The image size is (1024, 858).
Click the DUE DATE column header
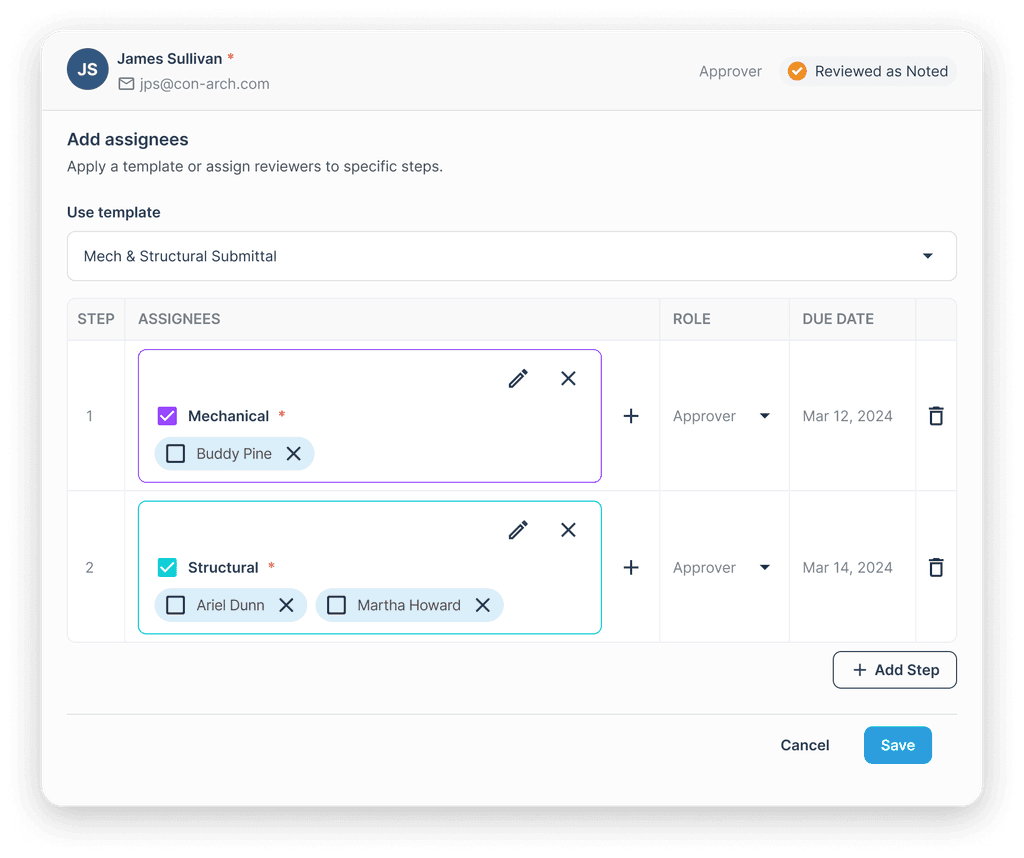[x=839, y=318]
